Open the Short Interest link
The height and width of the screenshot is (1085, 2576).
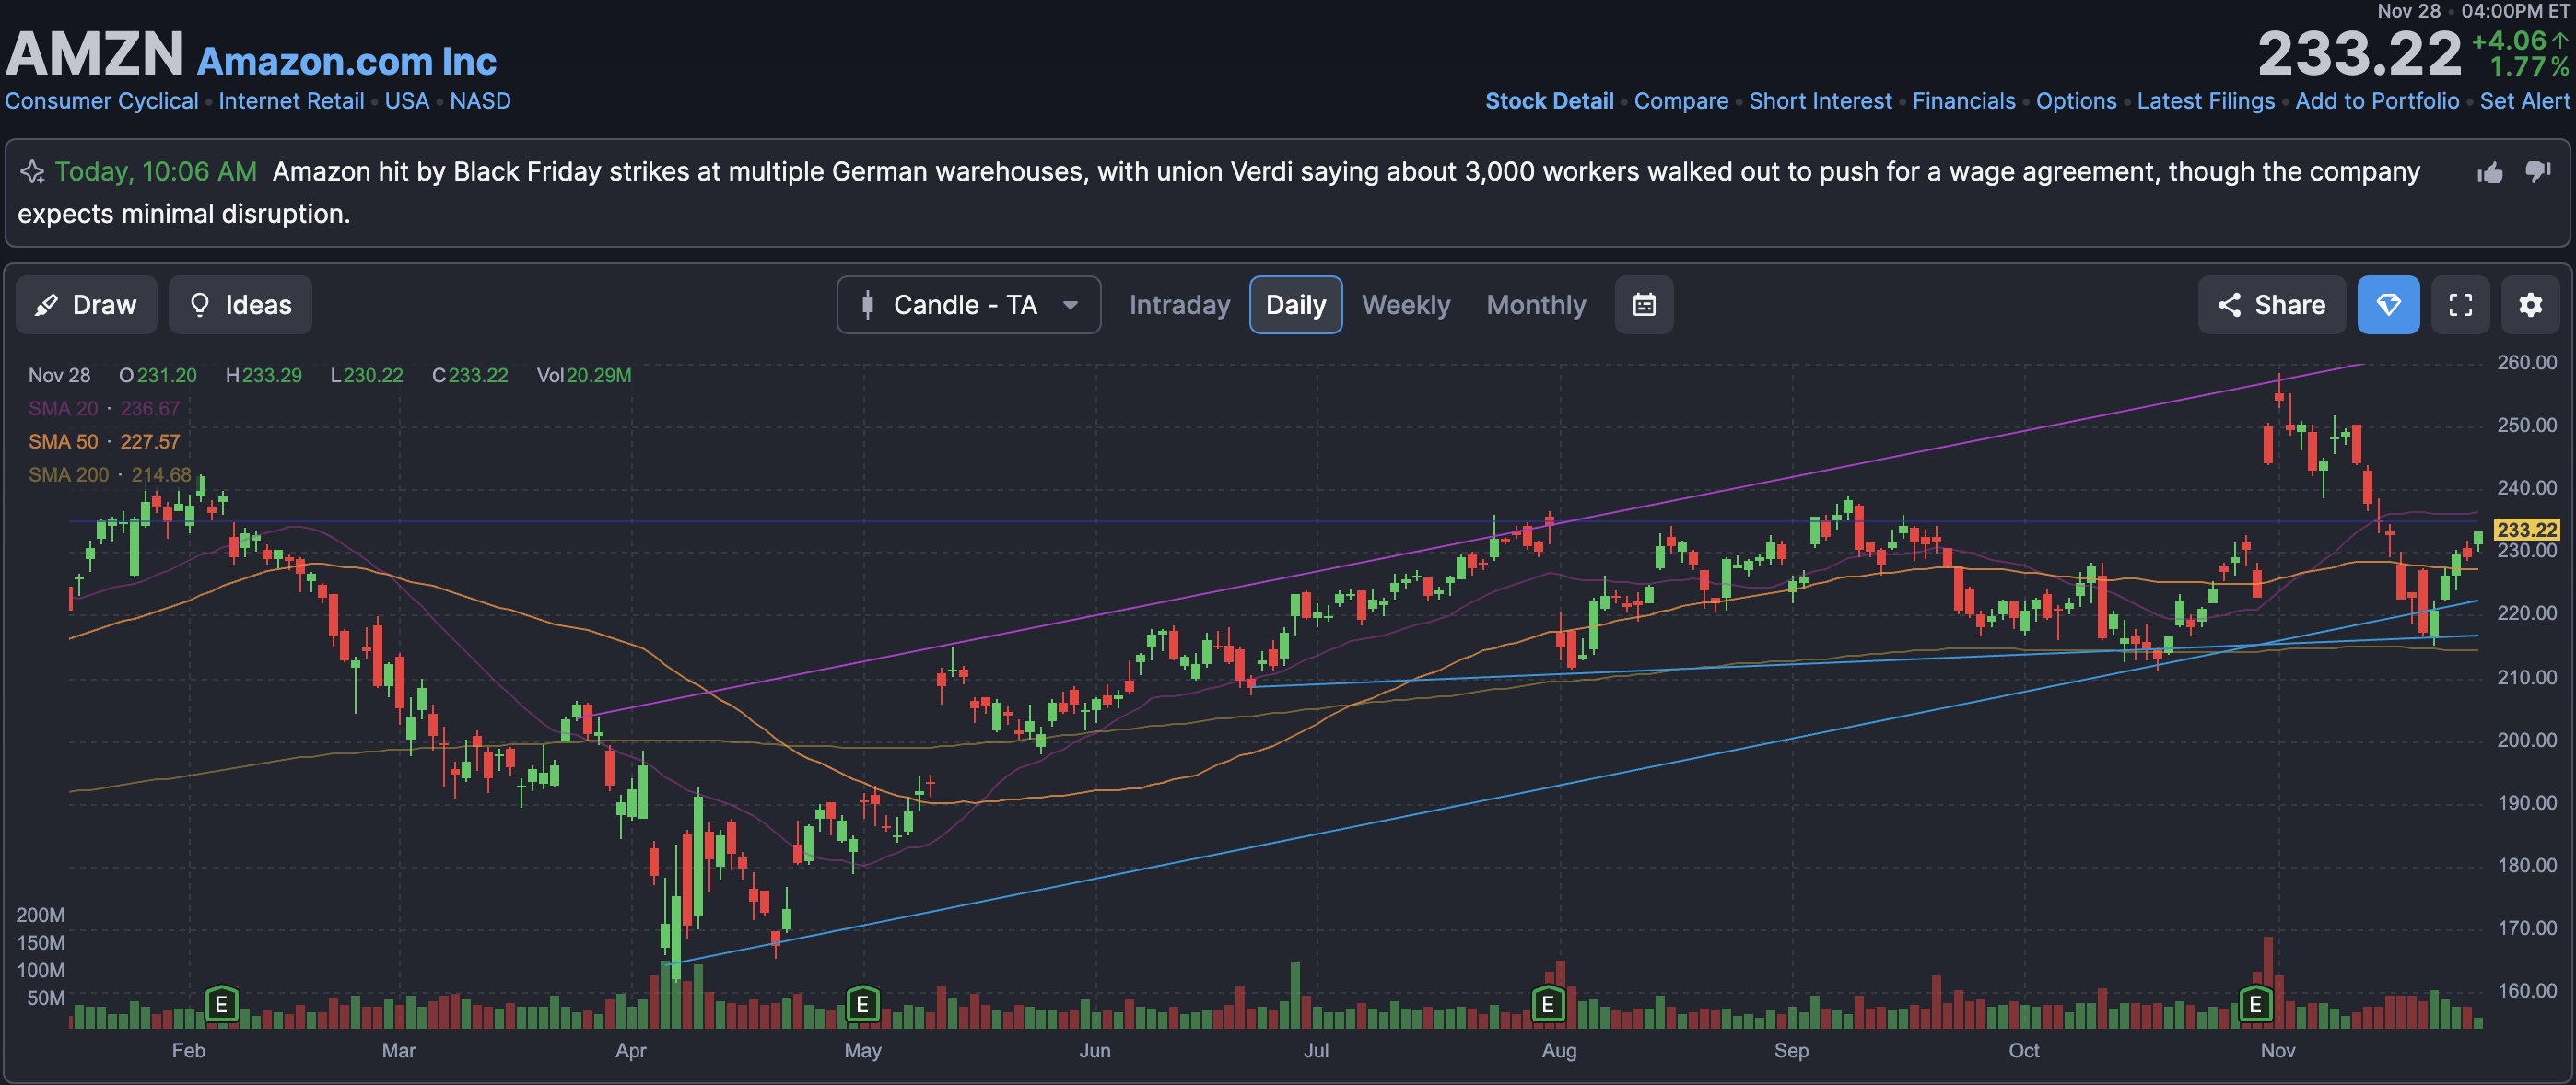click(1820, 101)
